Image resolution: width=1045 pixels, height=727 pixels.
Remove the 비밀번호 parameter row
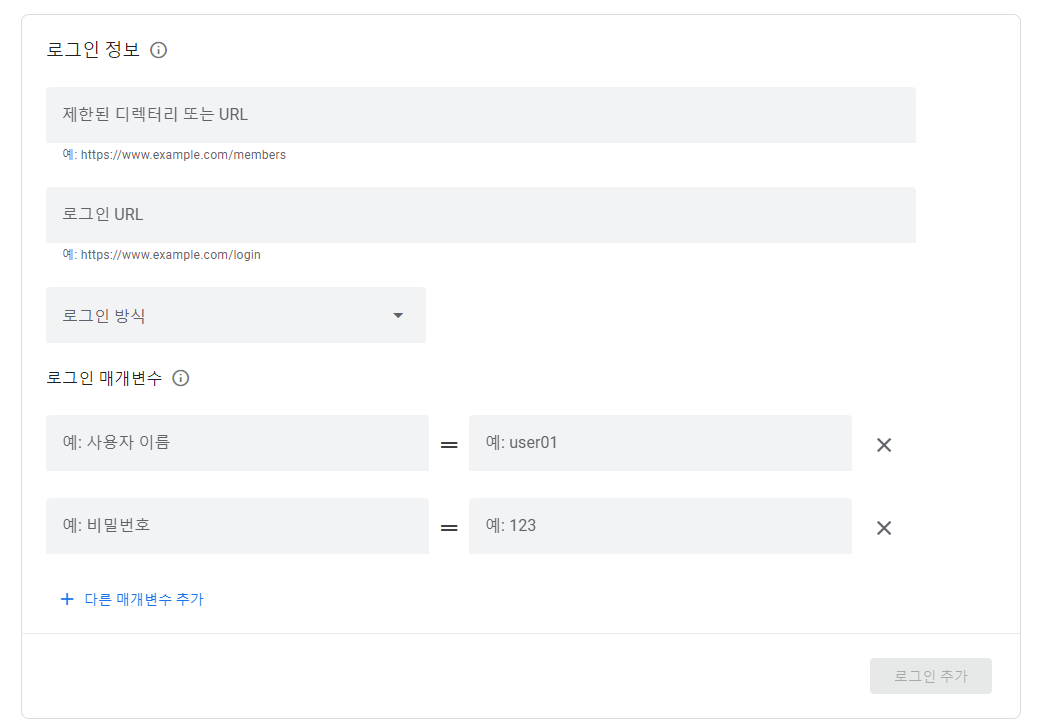(884, 528)
